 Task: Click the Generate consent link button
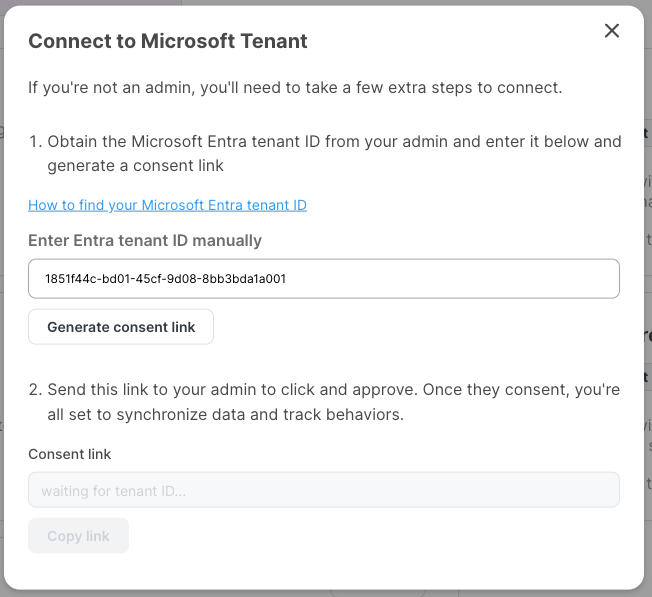point(121,327)
